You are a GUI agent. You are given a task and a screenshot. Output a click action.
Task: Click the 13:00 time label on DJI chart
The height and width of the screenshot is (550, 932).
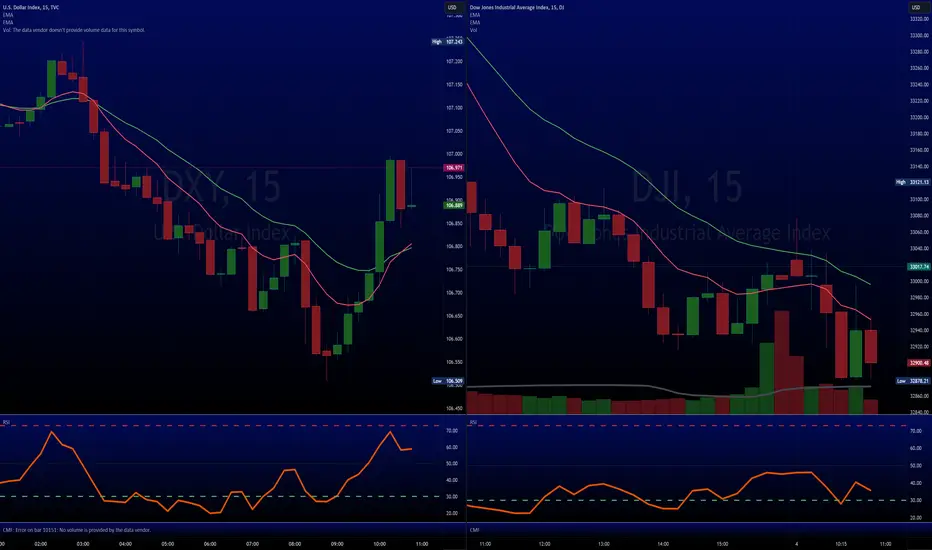[x=603, y=544]
